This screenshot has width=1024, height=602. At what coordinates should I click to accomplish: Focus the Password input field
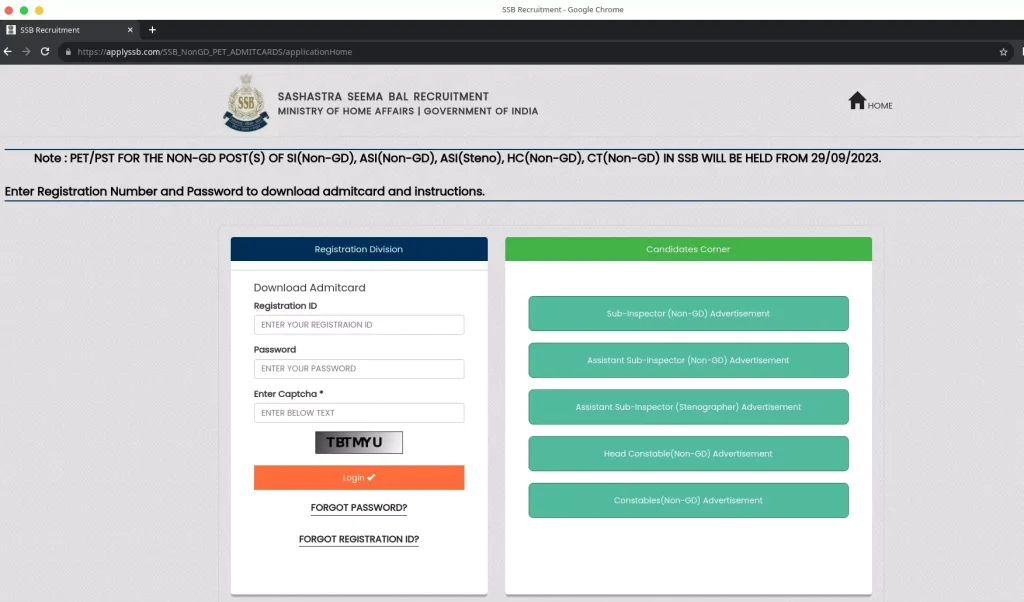(x=359, y=369)
